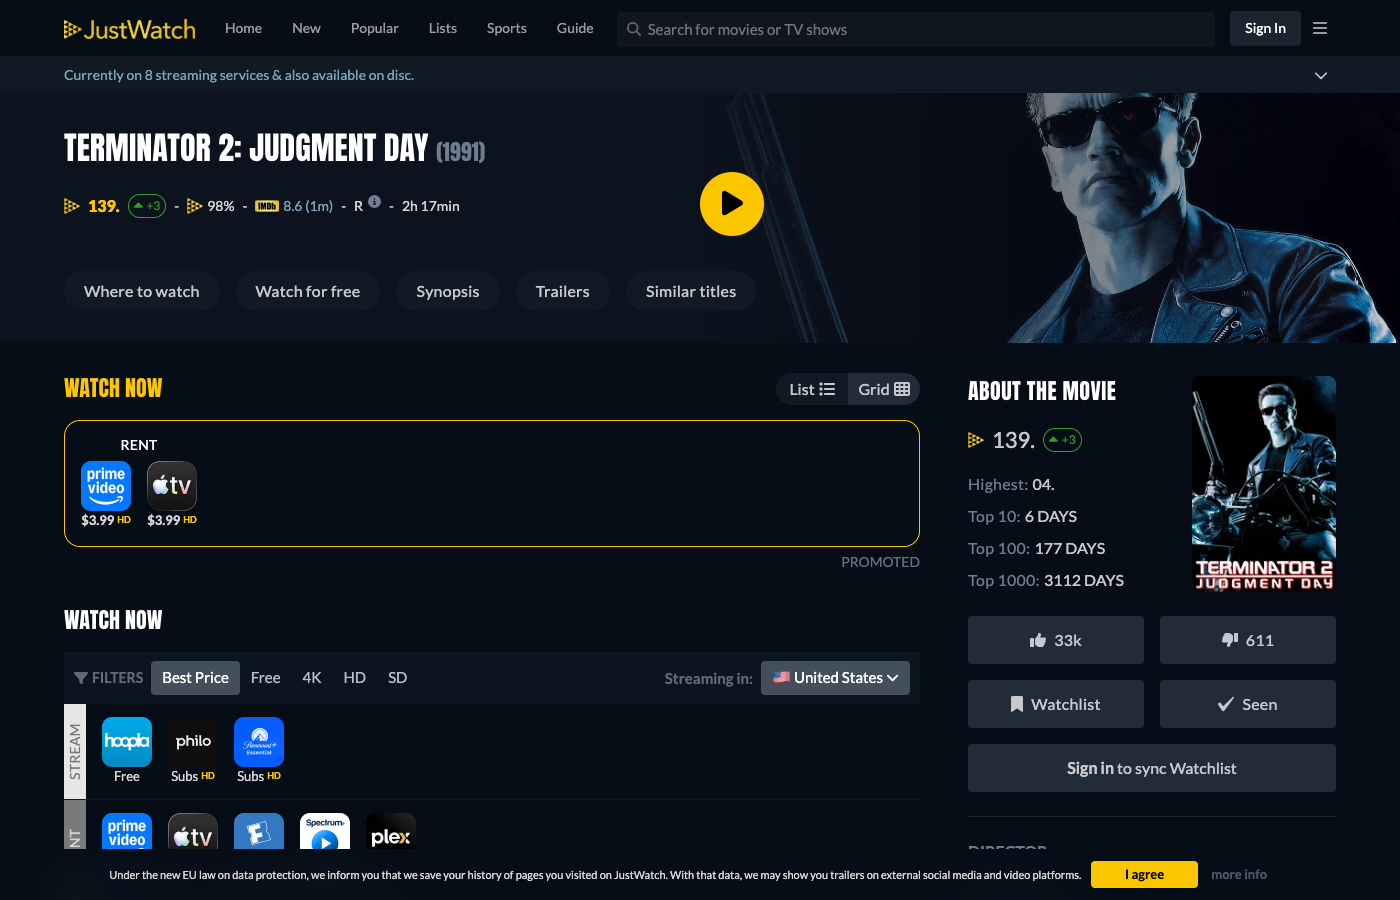Select the Philo subscription icon
Image resolution: width=1400 pixels, height=900 pixels.
point(193,742)
